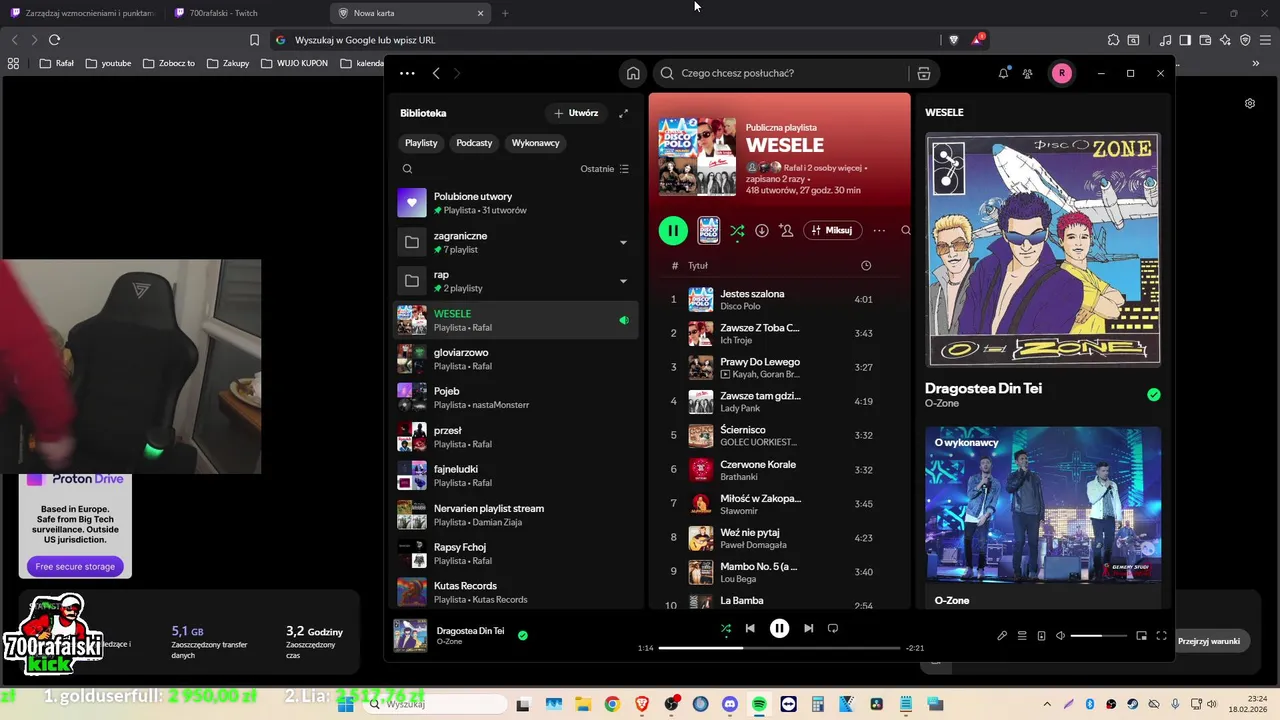Open the pink R profile avatar

[x=1061, y=73]
